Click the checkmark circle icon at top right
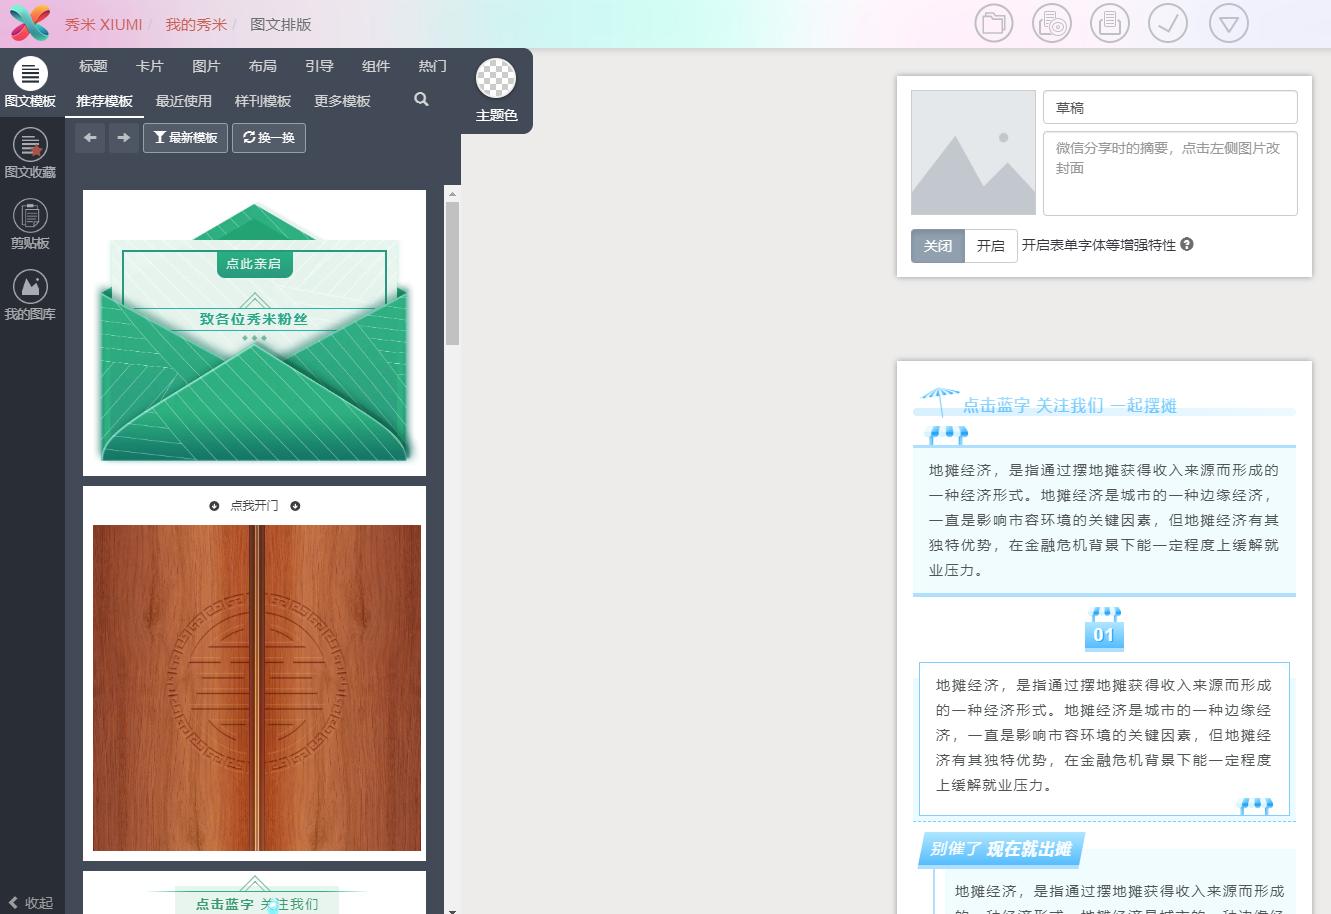Image resolution: width=1331 pixels, height=914 pixels. point(1168,22)
